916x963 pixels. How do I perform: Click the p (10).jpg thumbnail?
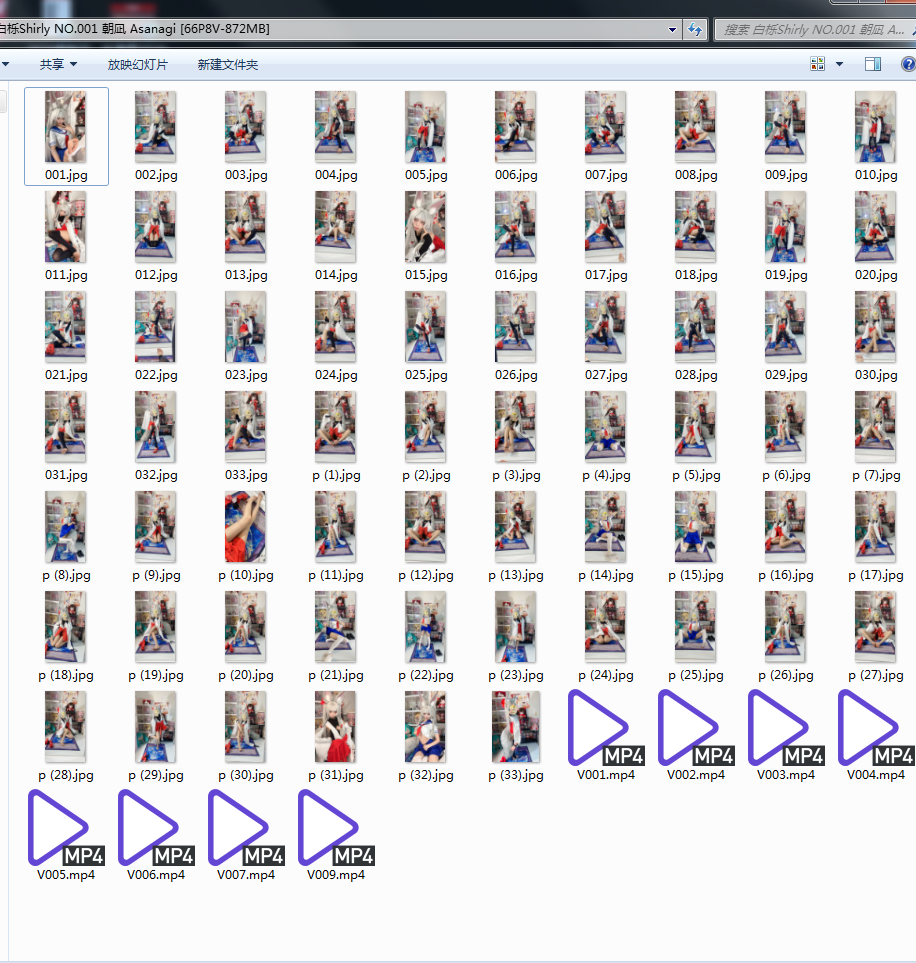coord(245,527)
